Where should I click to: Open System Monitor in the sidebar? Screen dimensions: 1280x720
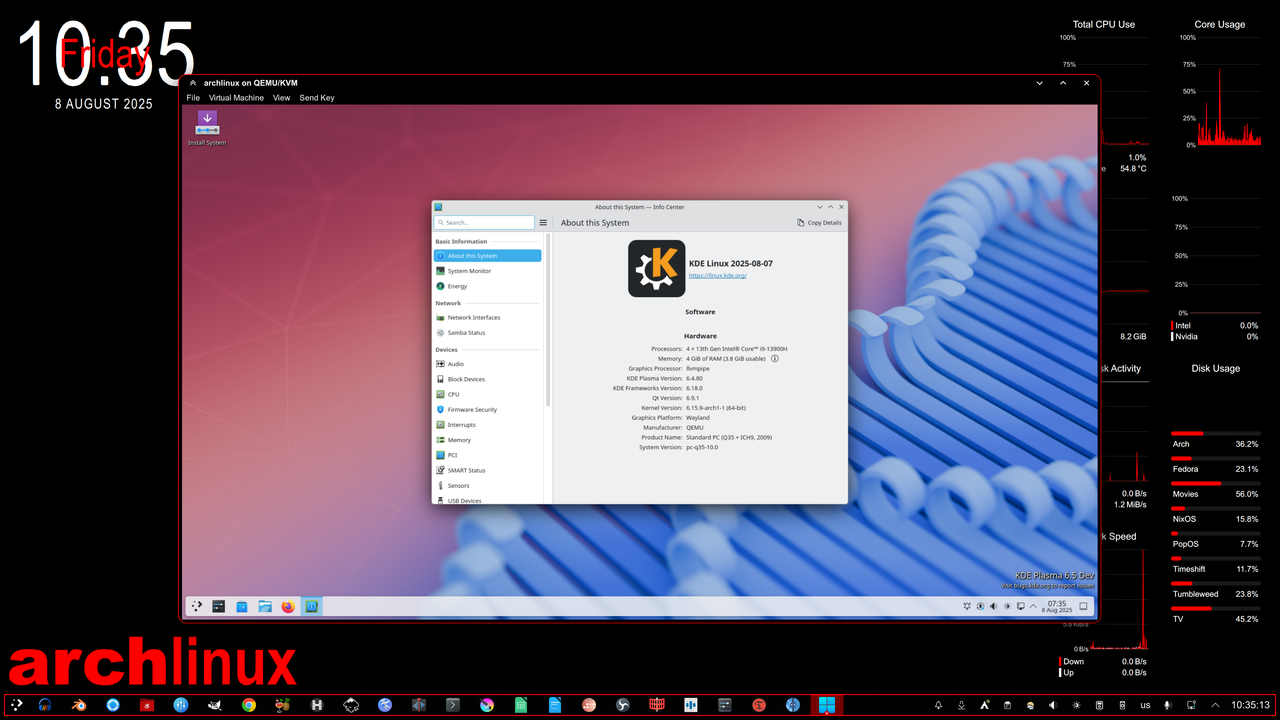coord(488,271)
